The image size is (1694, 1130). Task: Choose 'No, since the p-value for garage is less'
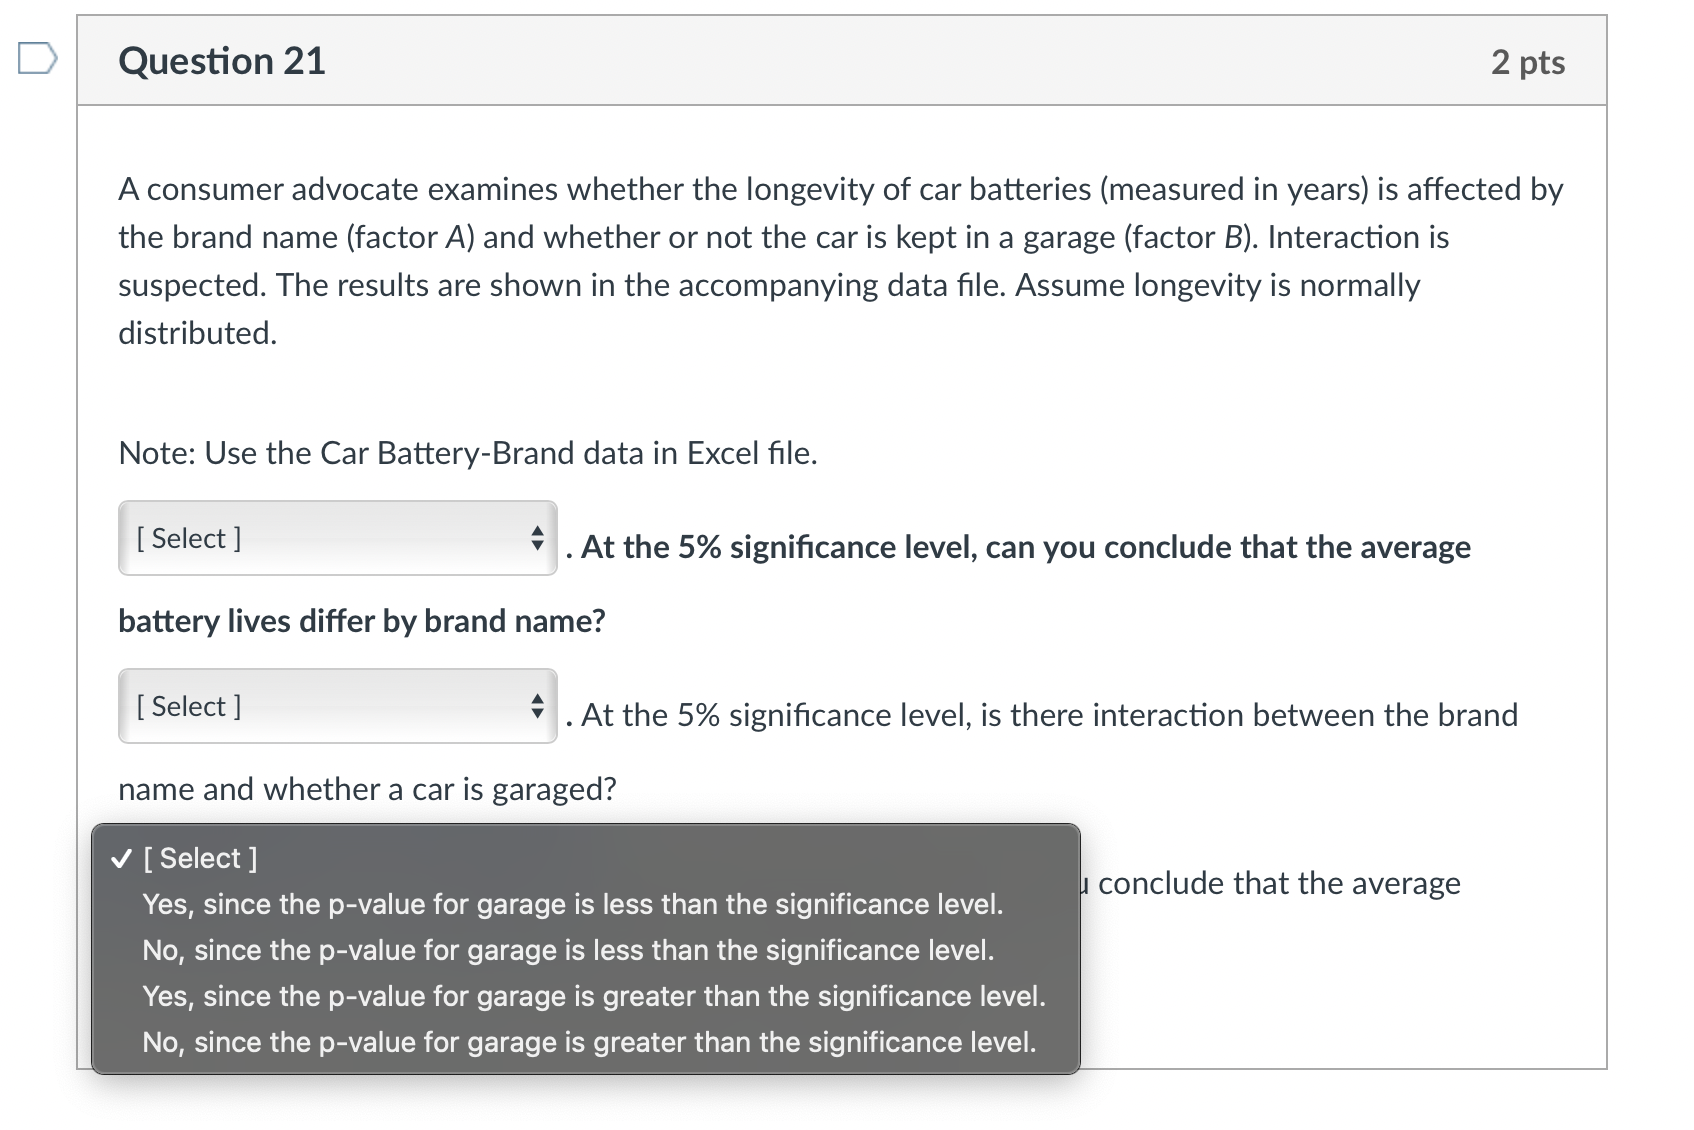566,950
